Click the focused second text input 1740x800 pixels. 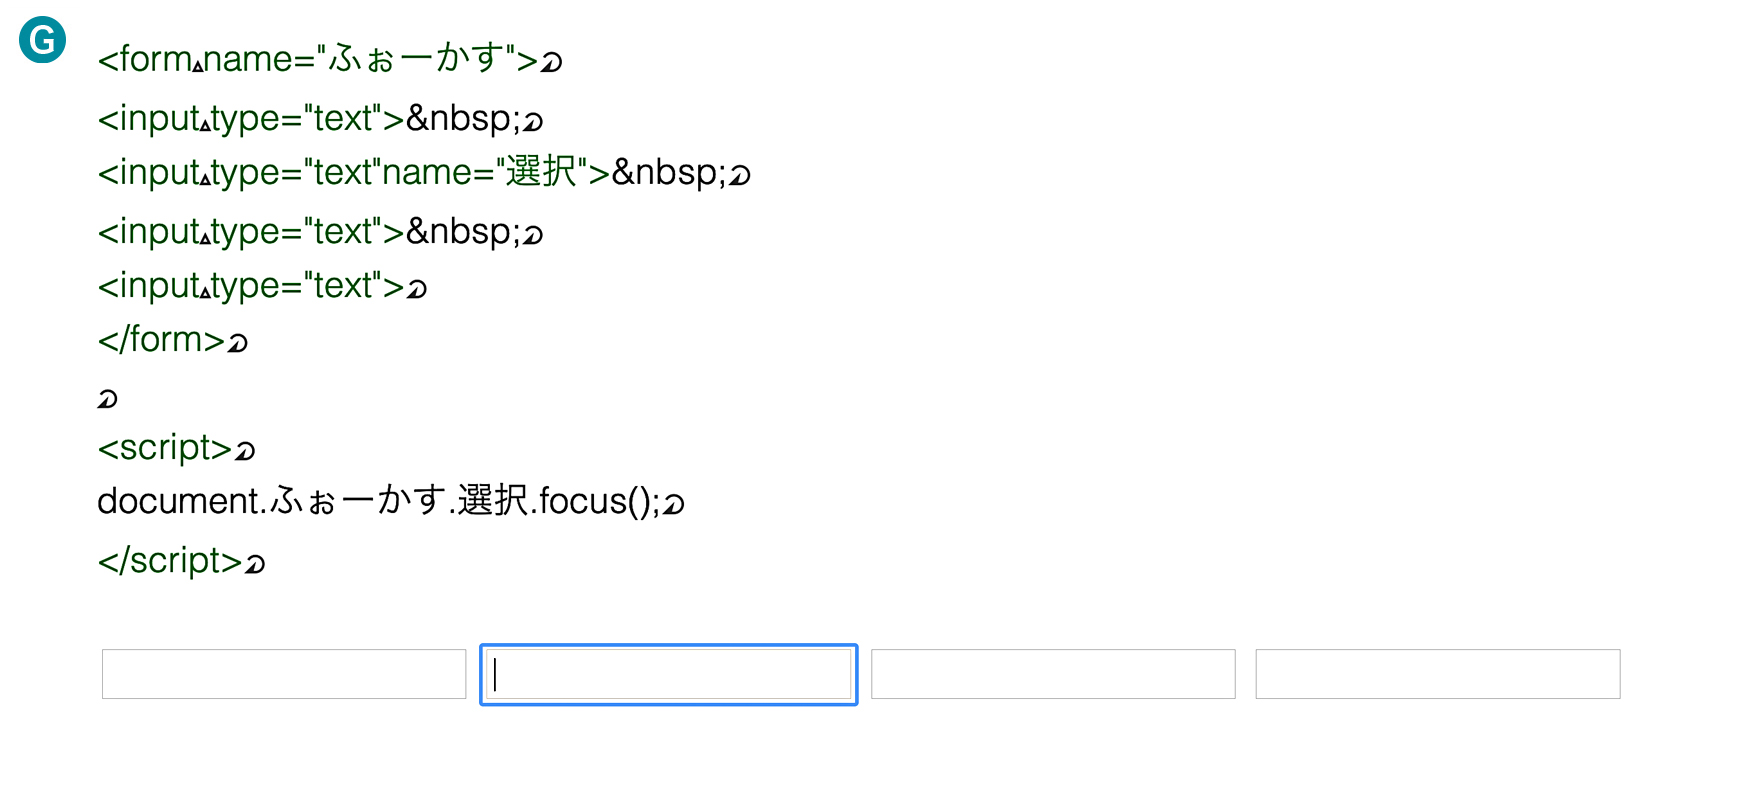pyautogui.click(x=669, y=674)
